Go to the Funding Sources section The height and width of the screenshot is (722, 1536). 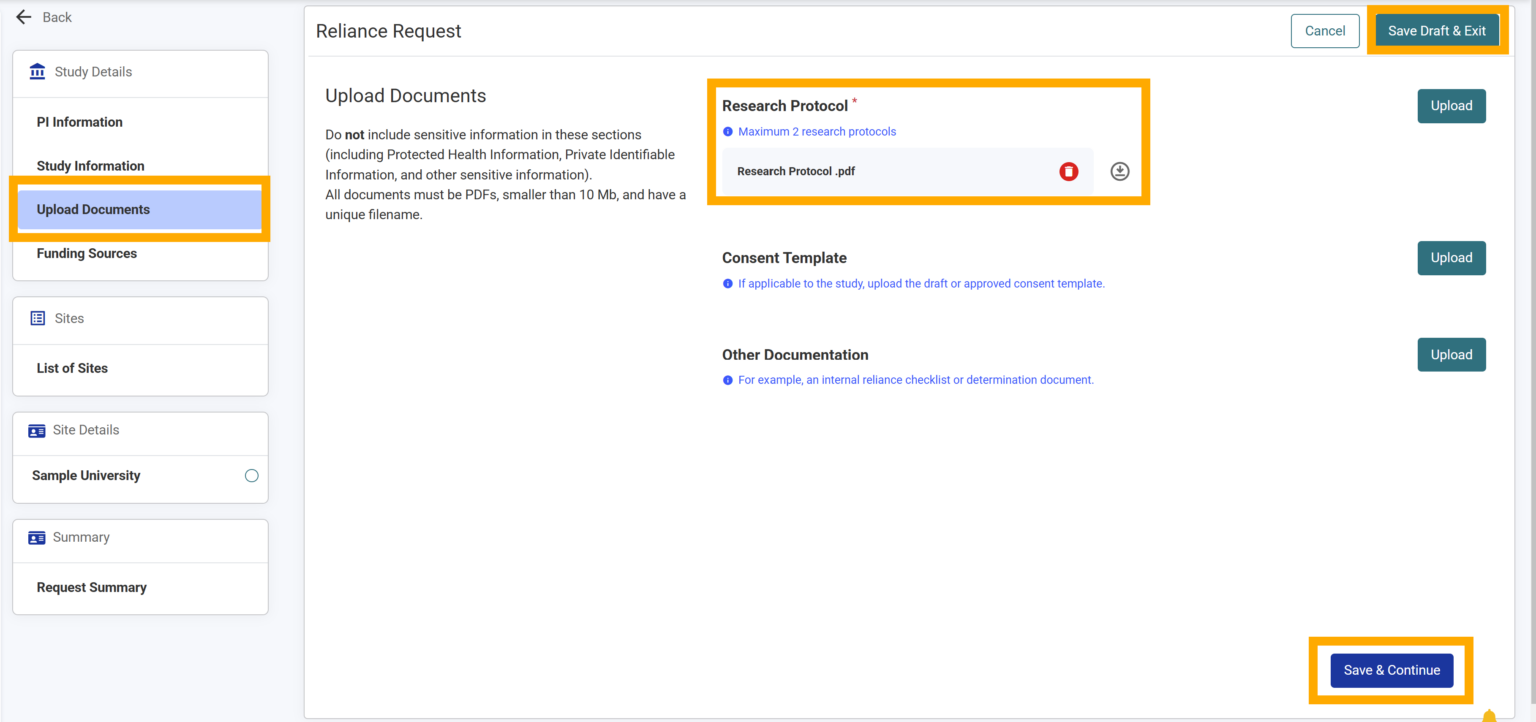(86, 253)
